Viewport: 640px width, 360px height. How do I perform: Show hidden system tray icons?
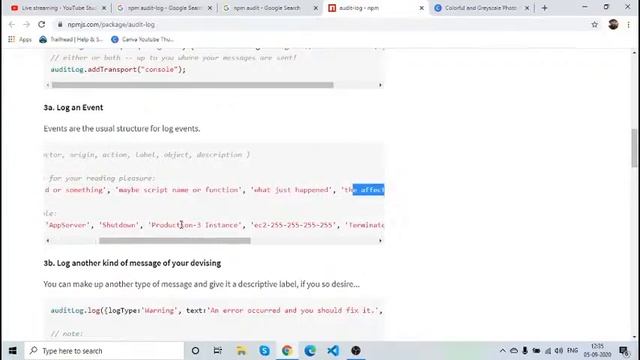[x=502, y=351]
